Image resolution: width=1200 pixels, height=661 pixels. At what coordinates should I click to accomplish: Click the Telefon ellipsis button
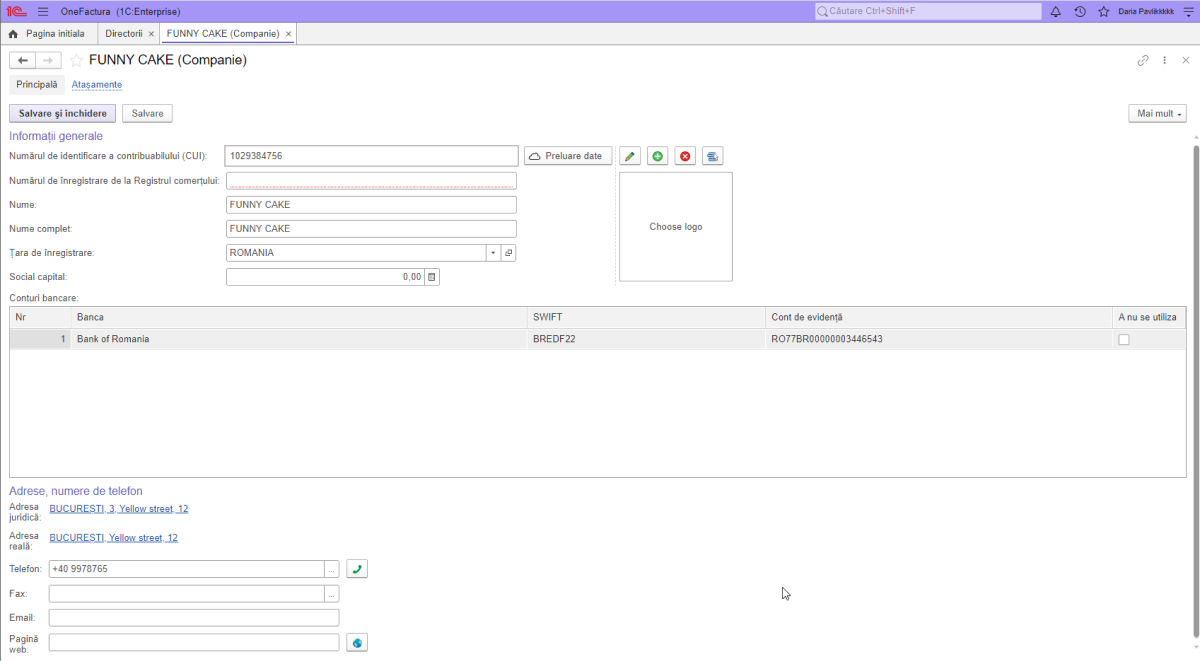click(x=332, y=569)
